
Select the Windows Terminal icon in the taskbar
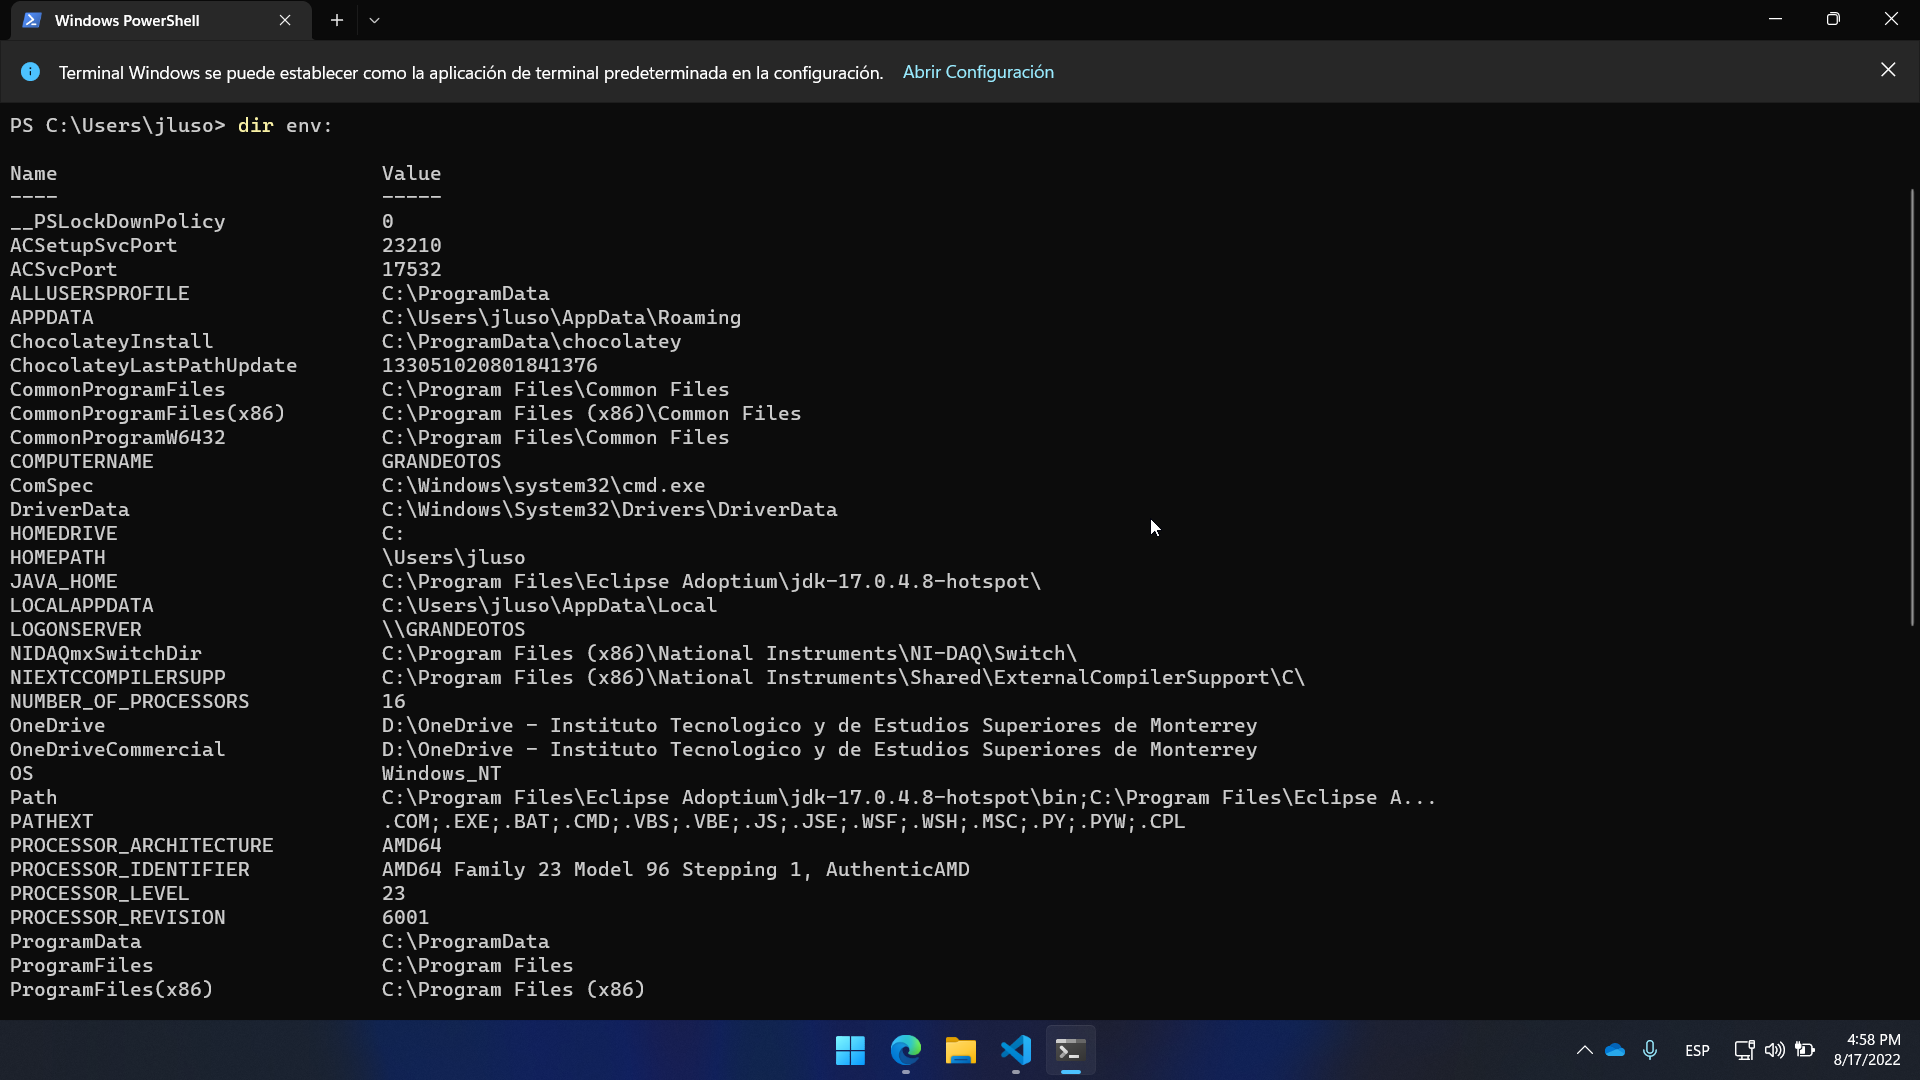pos(1069,1051)
